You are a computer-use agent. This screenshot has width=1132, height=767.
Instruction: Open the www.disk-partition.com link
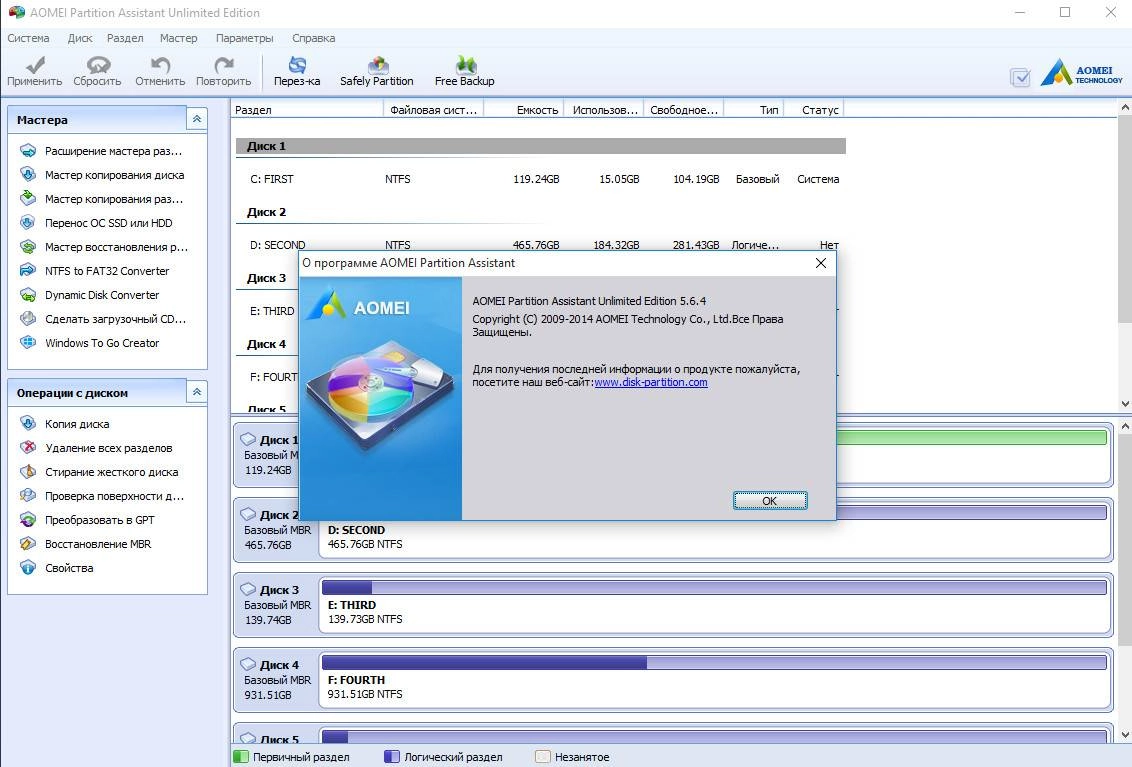[x=650, y=382]
